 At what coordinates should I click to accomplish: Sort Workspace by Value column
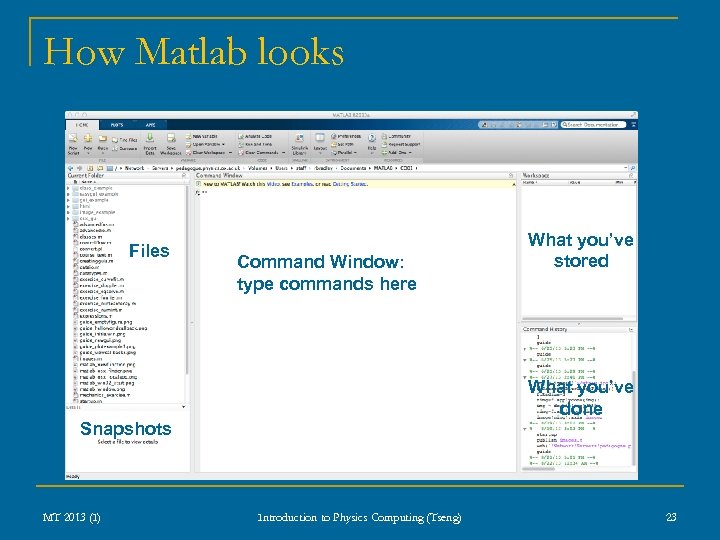574,182
